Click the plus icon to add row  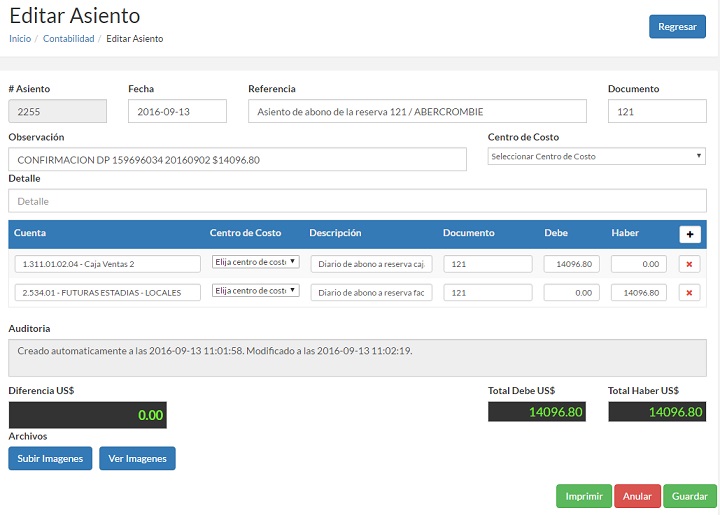click(x=689, y=234)
